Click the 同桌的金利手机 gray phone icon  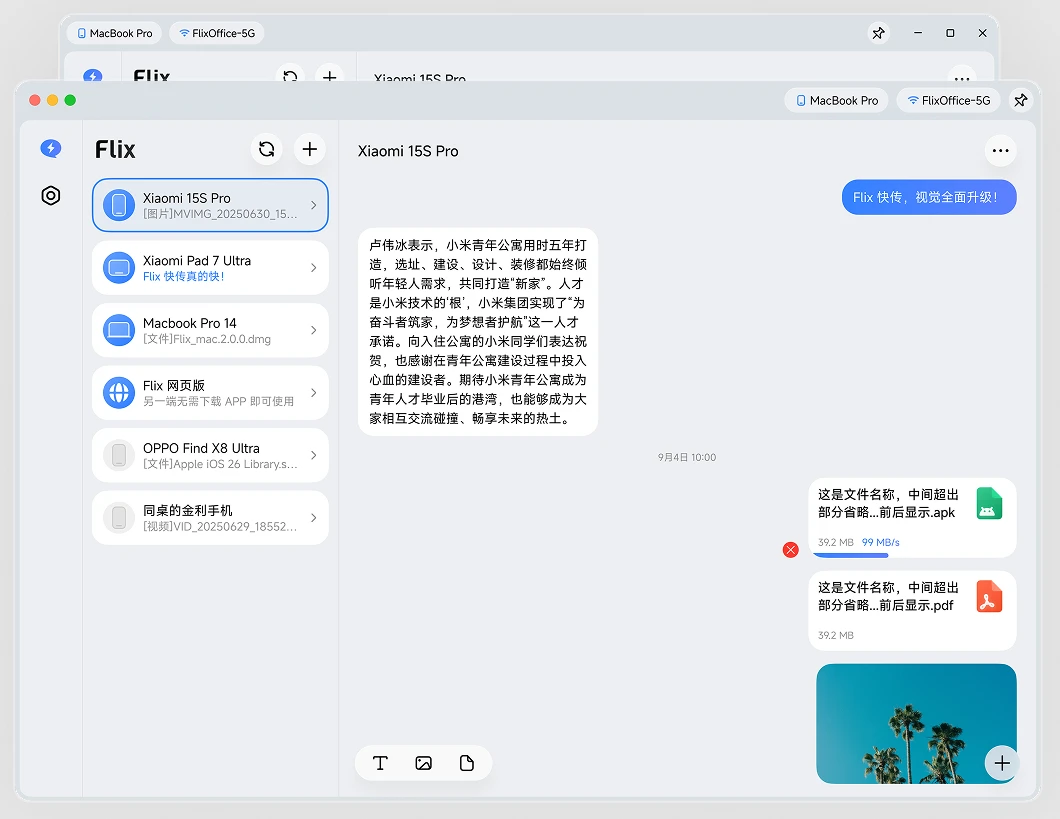point(119,518)
